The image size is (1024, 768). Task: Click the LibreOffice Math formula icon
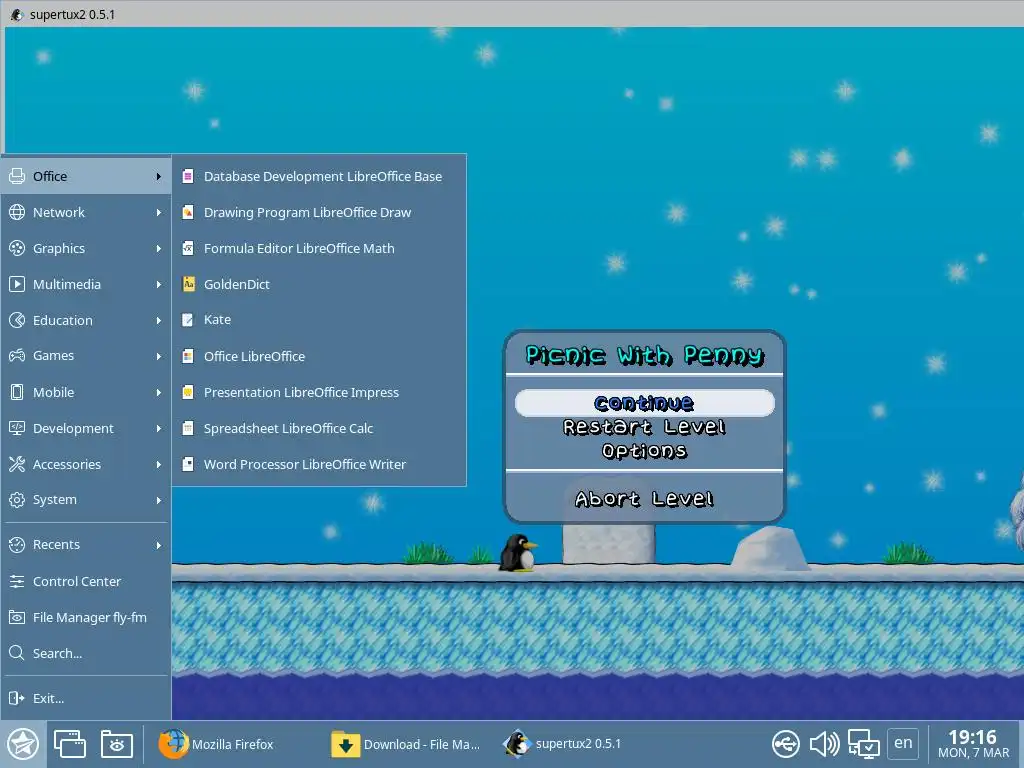pyautogui.click(x=188, y=248)
